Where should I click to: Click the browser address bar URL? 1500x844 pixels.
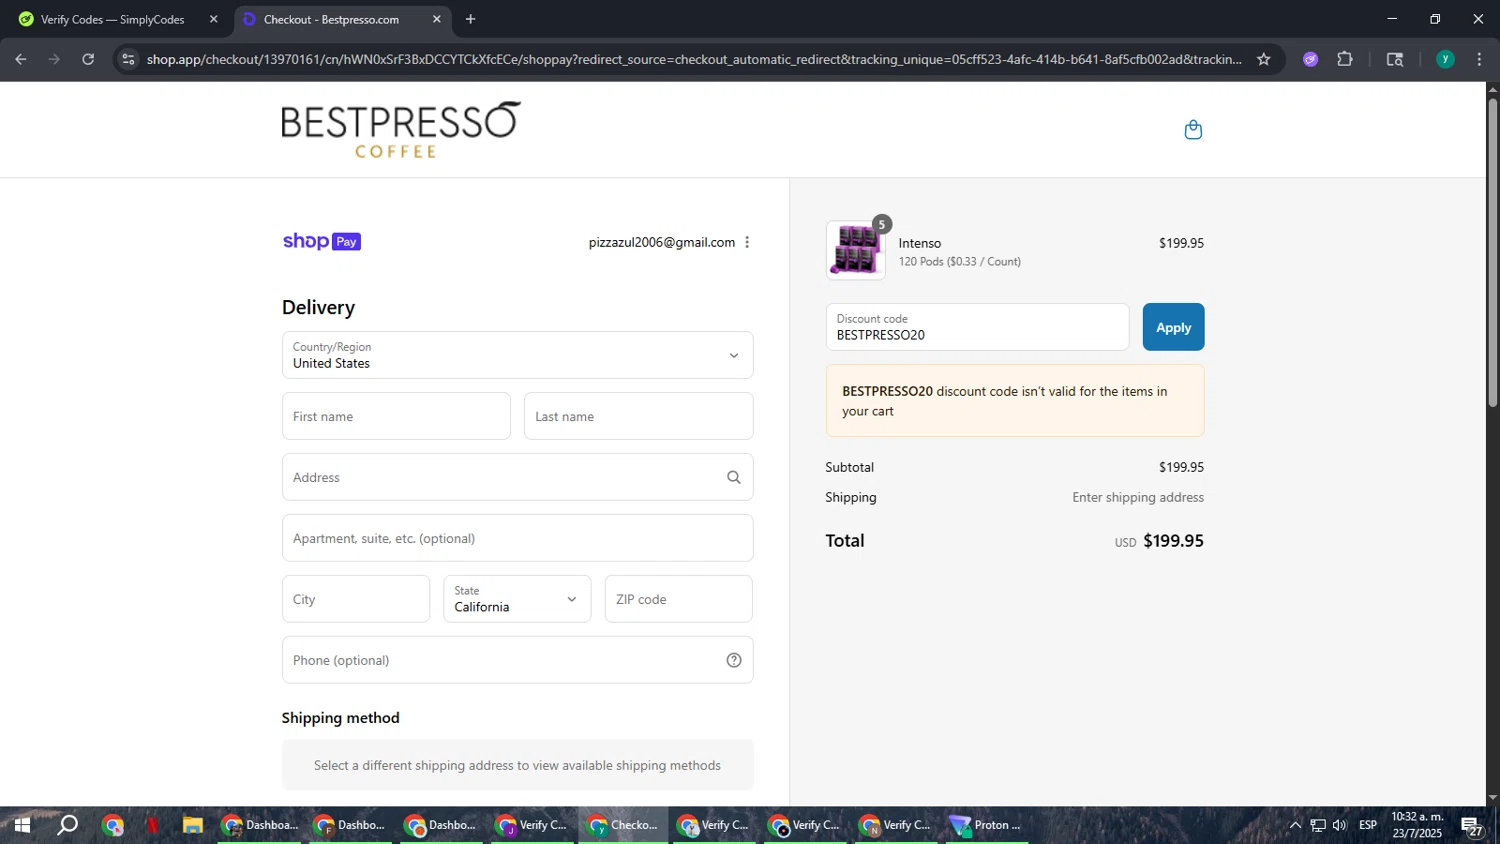point(694,59)
